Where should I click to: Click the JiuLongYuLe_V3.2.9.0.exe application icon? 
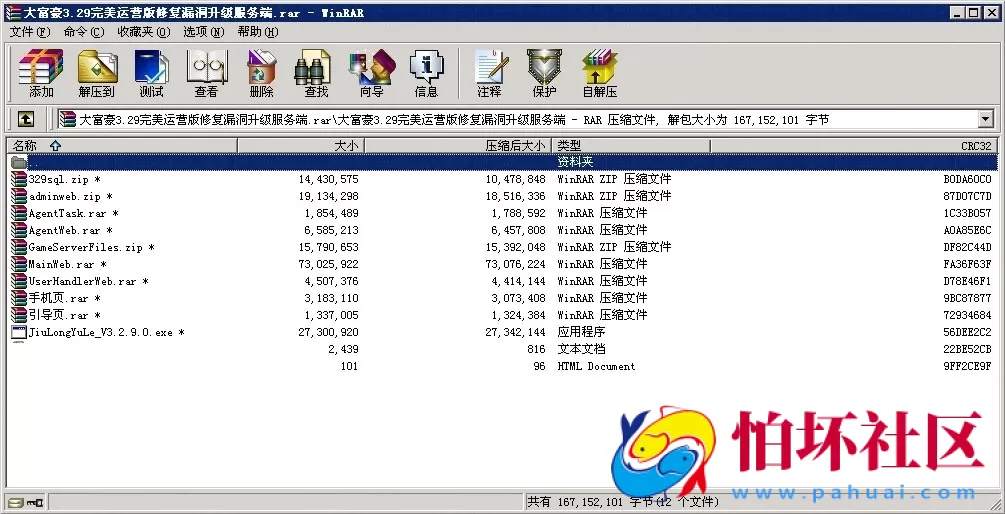pyautogui.click(x=19, y=333)
